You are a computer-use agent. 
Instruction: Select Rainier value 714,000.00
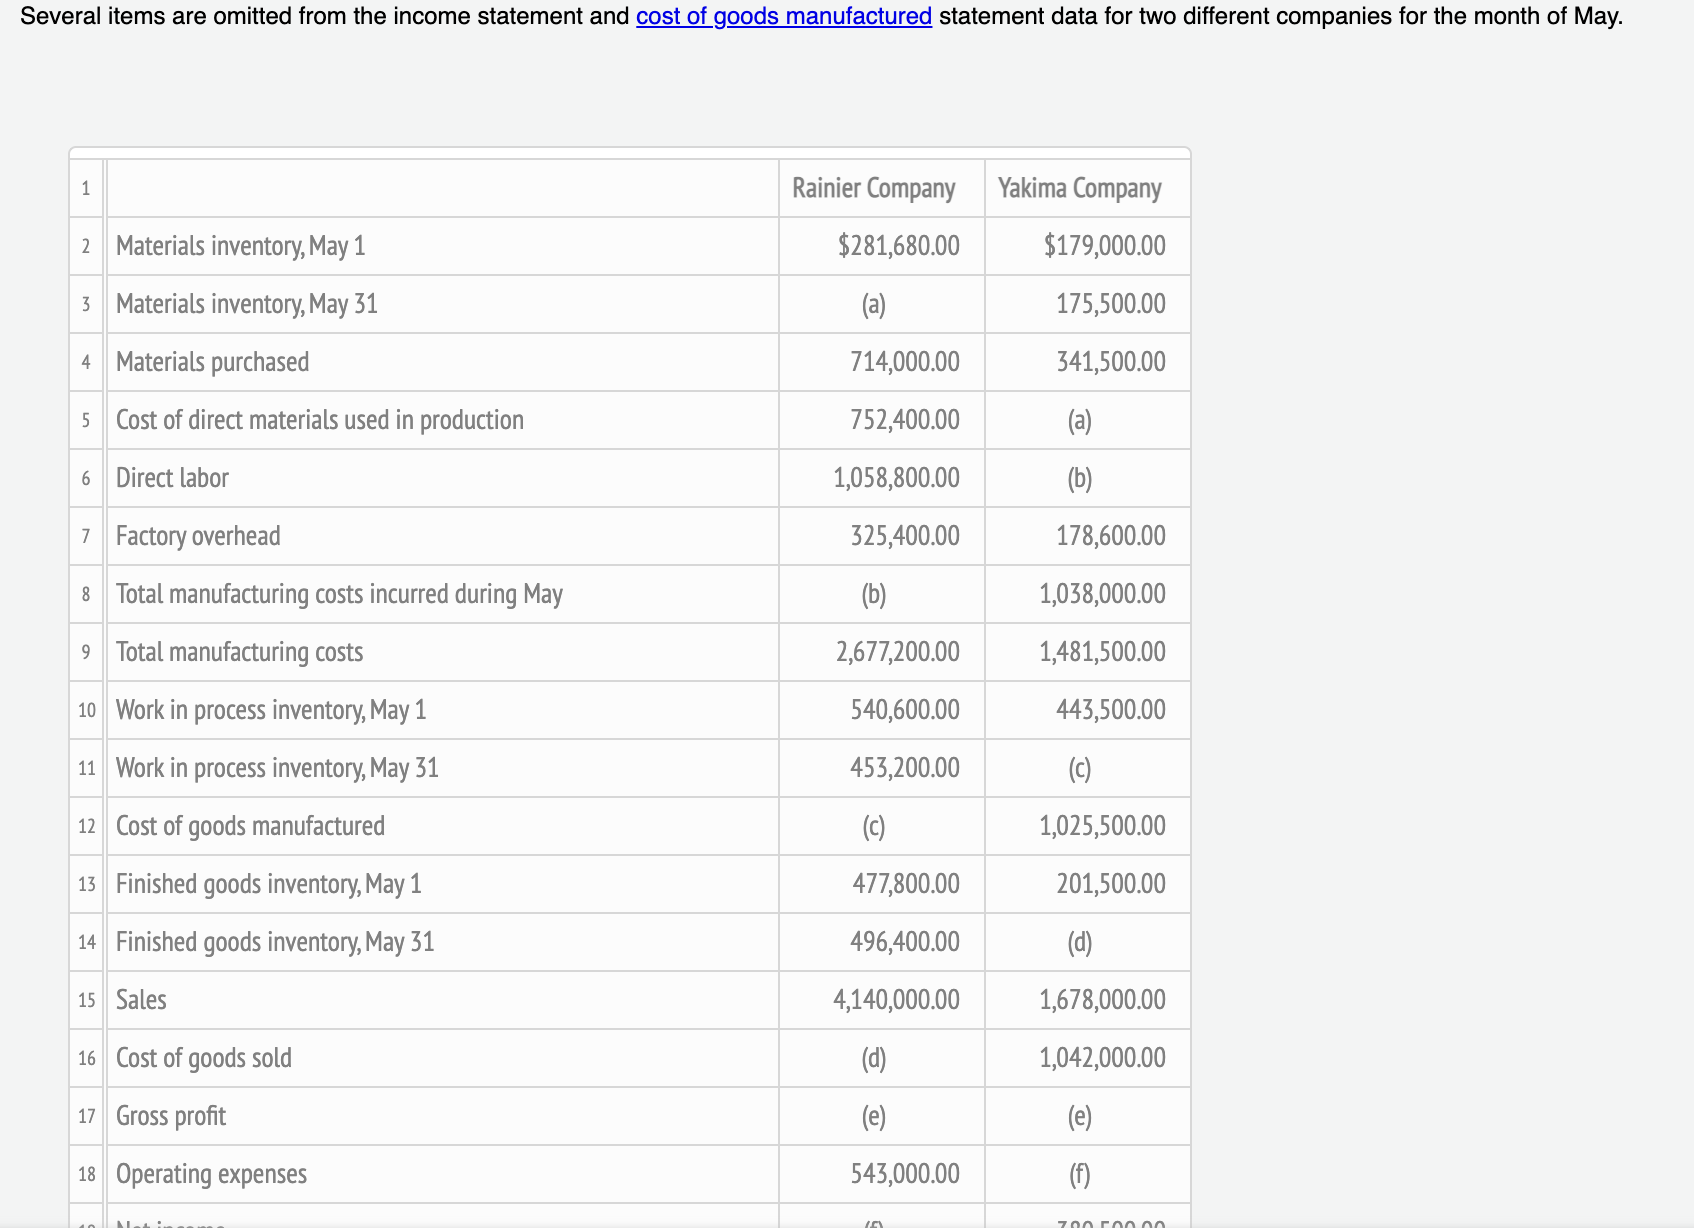point(905,362)
